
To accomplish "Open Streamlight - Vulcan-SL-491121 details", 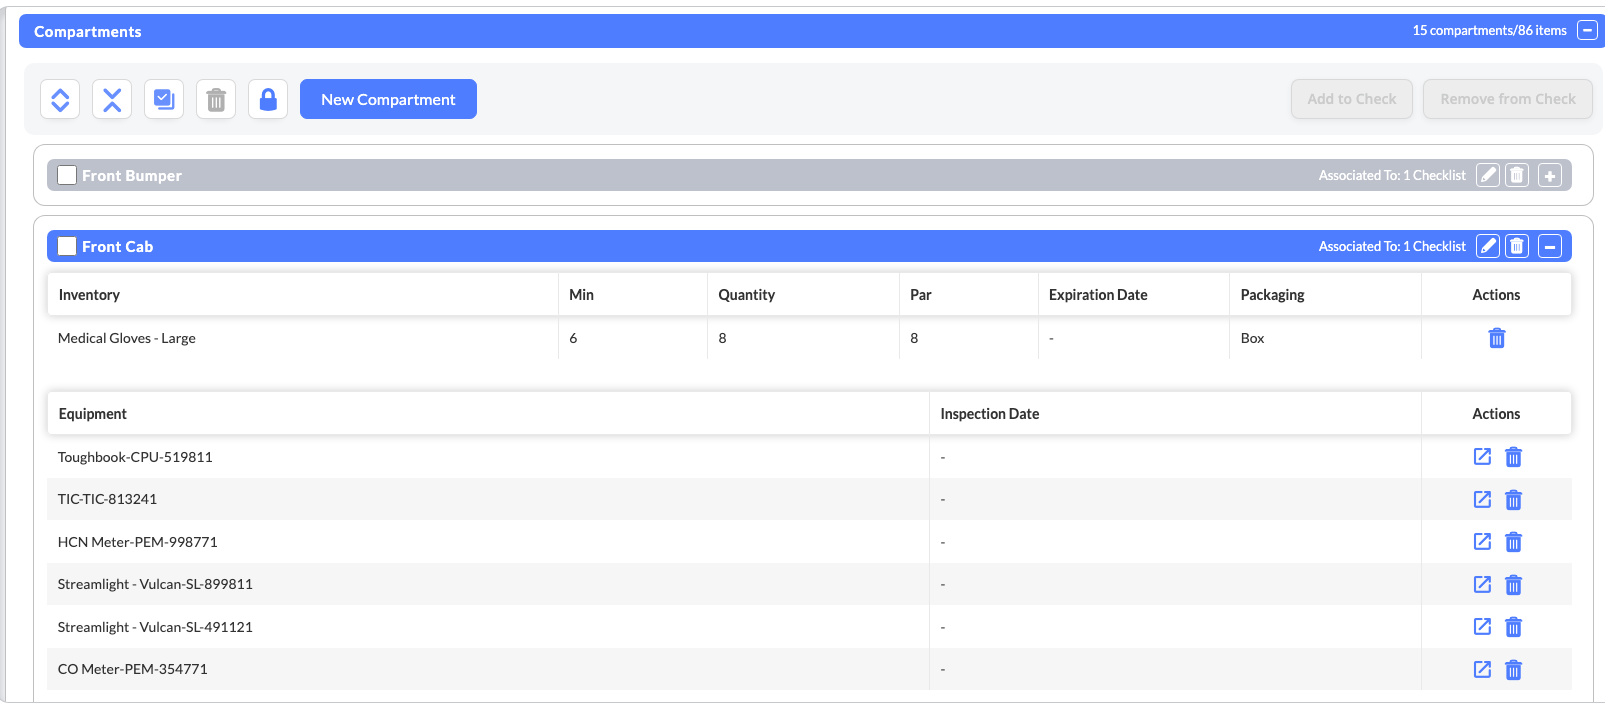I will click(x=1482, y=626).
